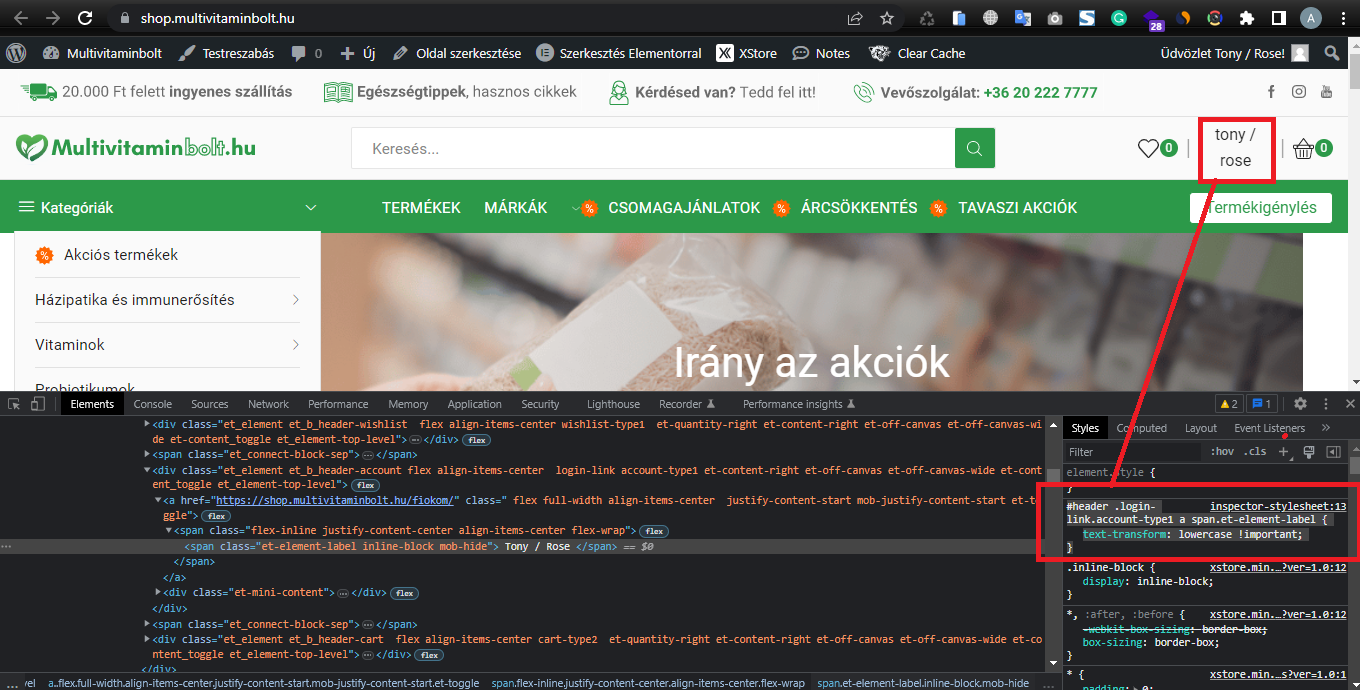Click the blue issues counter 1

(1261, 404)
